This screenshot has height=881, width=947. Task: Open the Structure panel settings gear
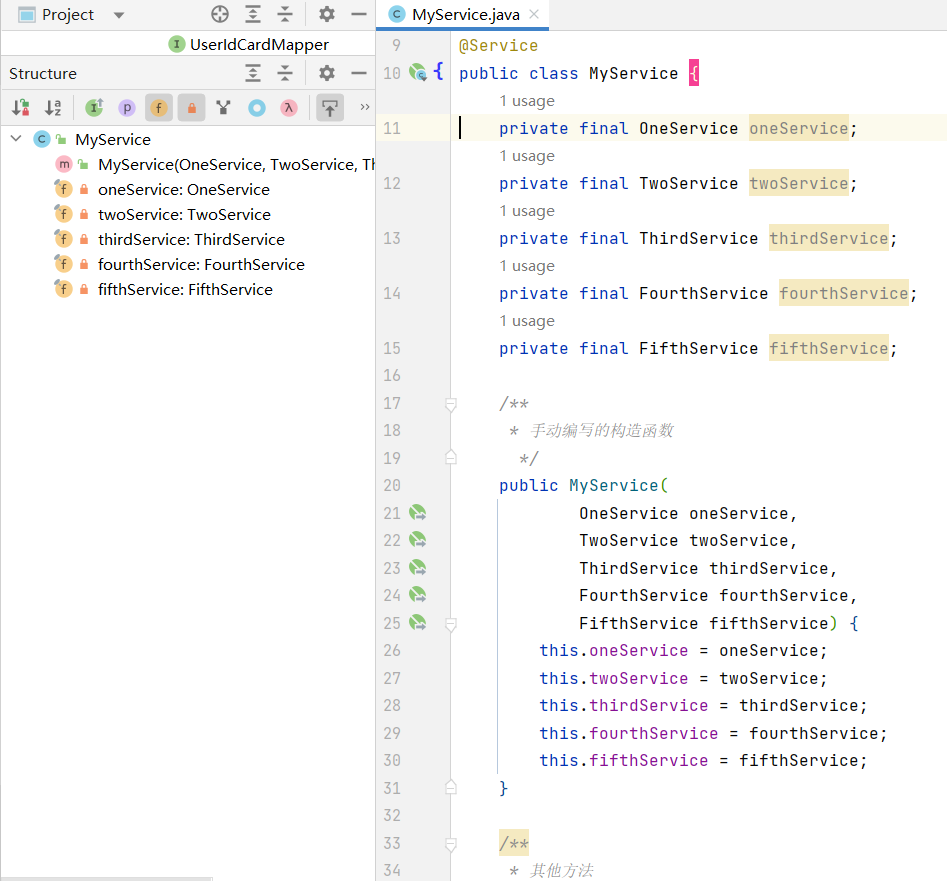[327, 73]
